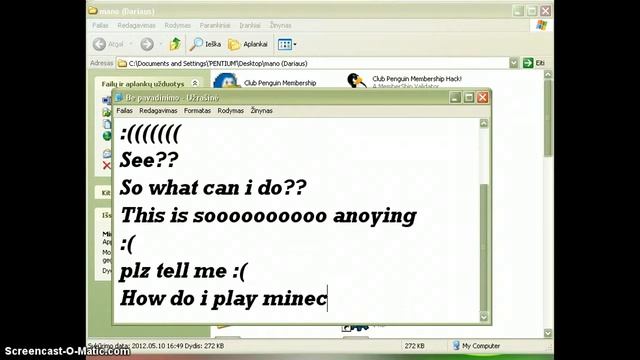Click the Windows flag logo in Explorer
Screen dimensions: 640x360
pos(541,25)
